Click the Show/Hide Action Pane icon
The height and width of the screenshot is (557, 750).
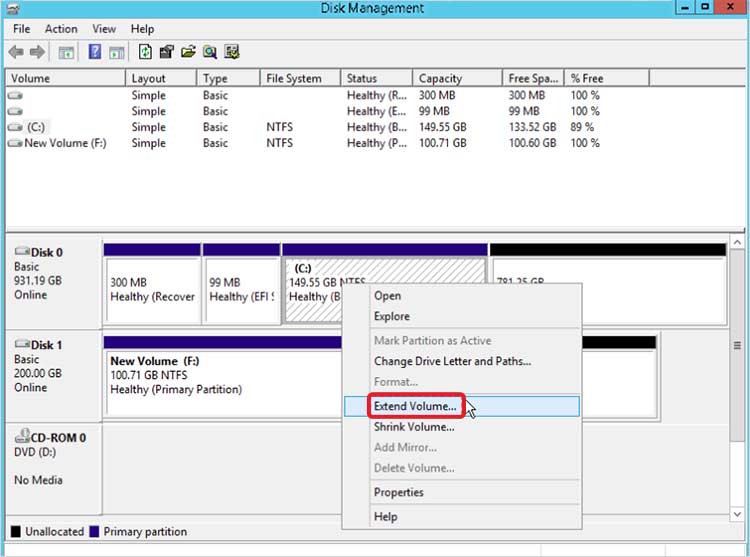point(117,52)
